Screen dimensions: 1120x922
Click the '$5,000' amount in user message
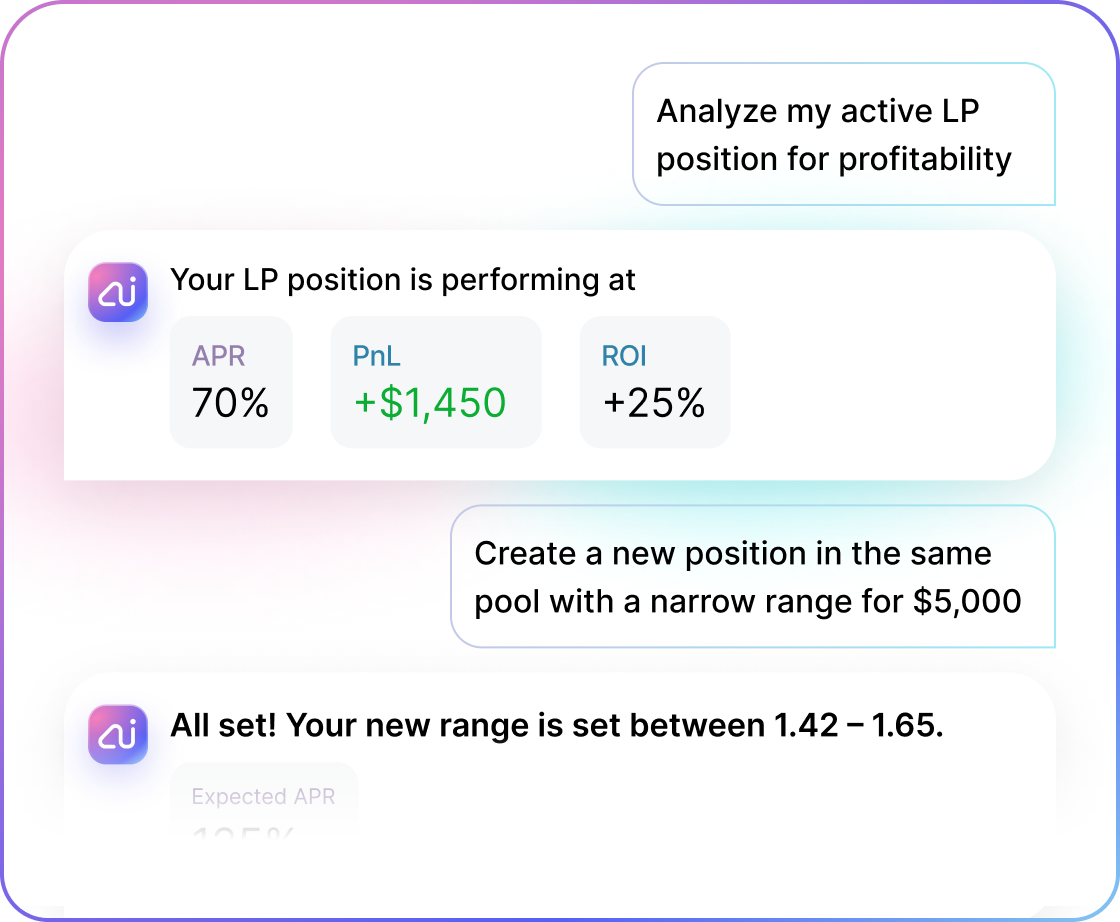(x=967, y=601)
